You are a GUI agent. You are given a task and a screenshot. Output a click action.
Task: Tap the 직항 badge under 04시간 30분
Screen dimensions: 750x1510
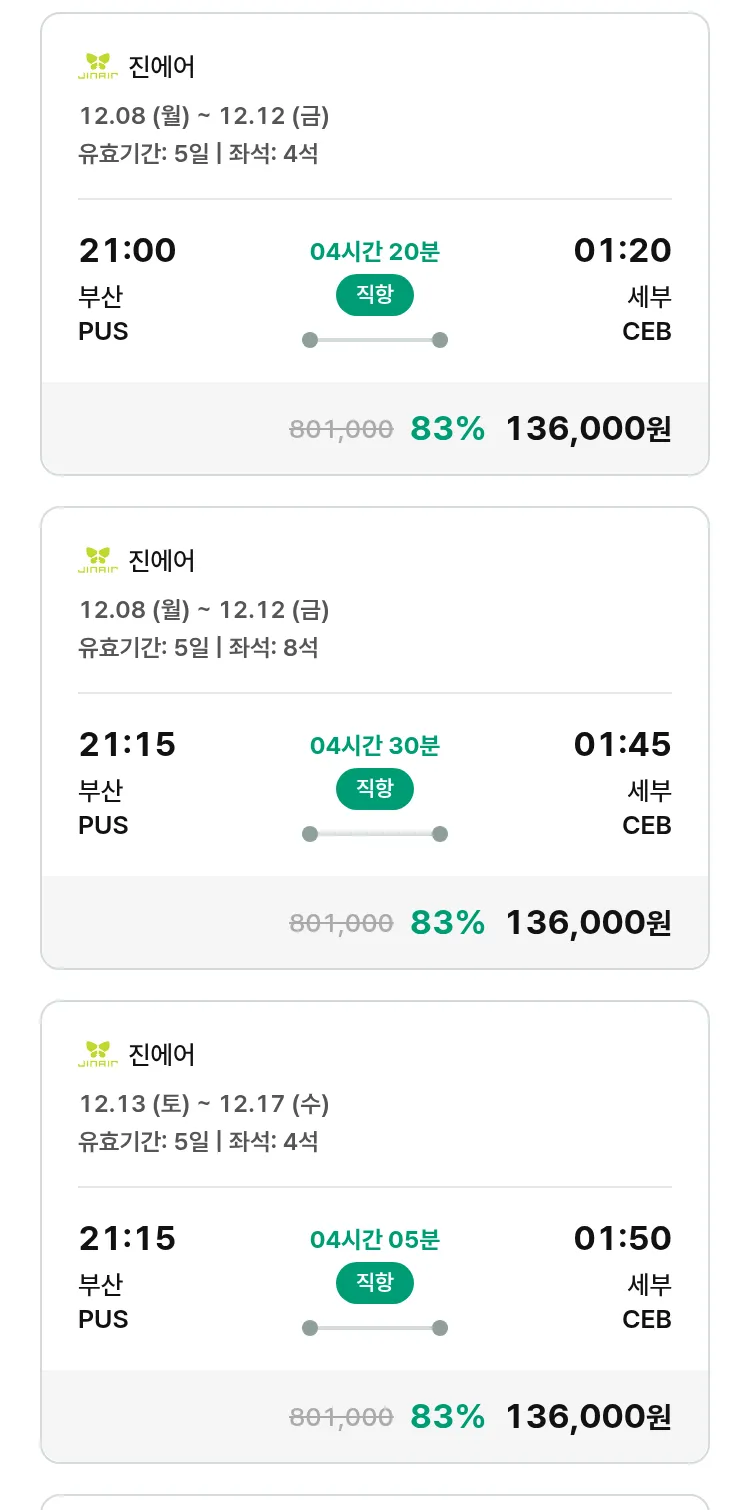click(374, 789)
